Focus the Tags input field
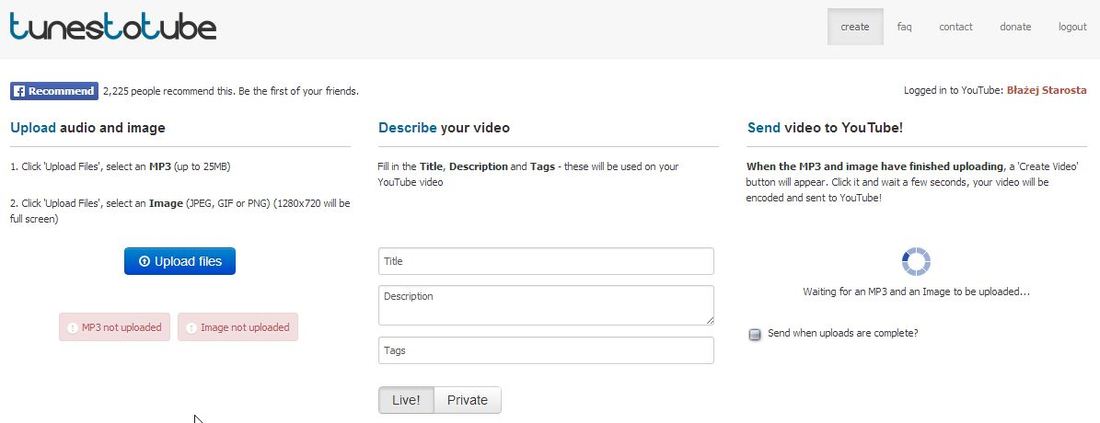 (x=546, y=350)
